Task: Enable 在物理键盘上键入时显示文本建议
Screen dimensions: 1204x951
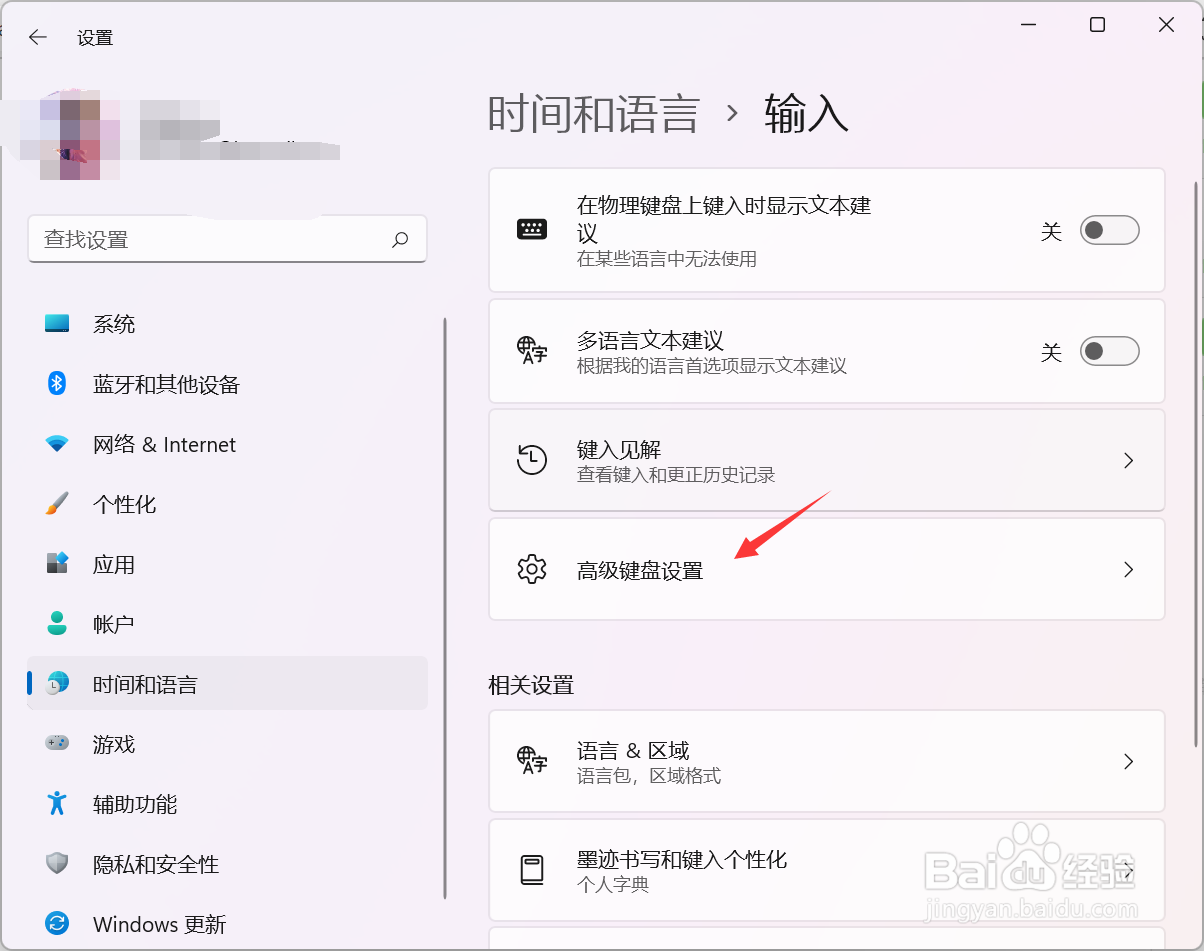Action: tap(1110, 230)
